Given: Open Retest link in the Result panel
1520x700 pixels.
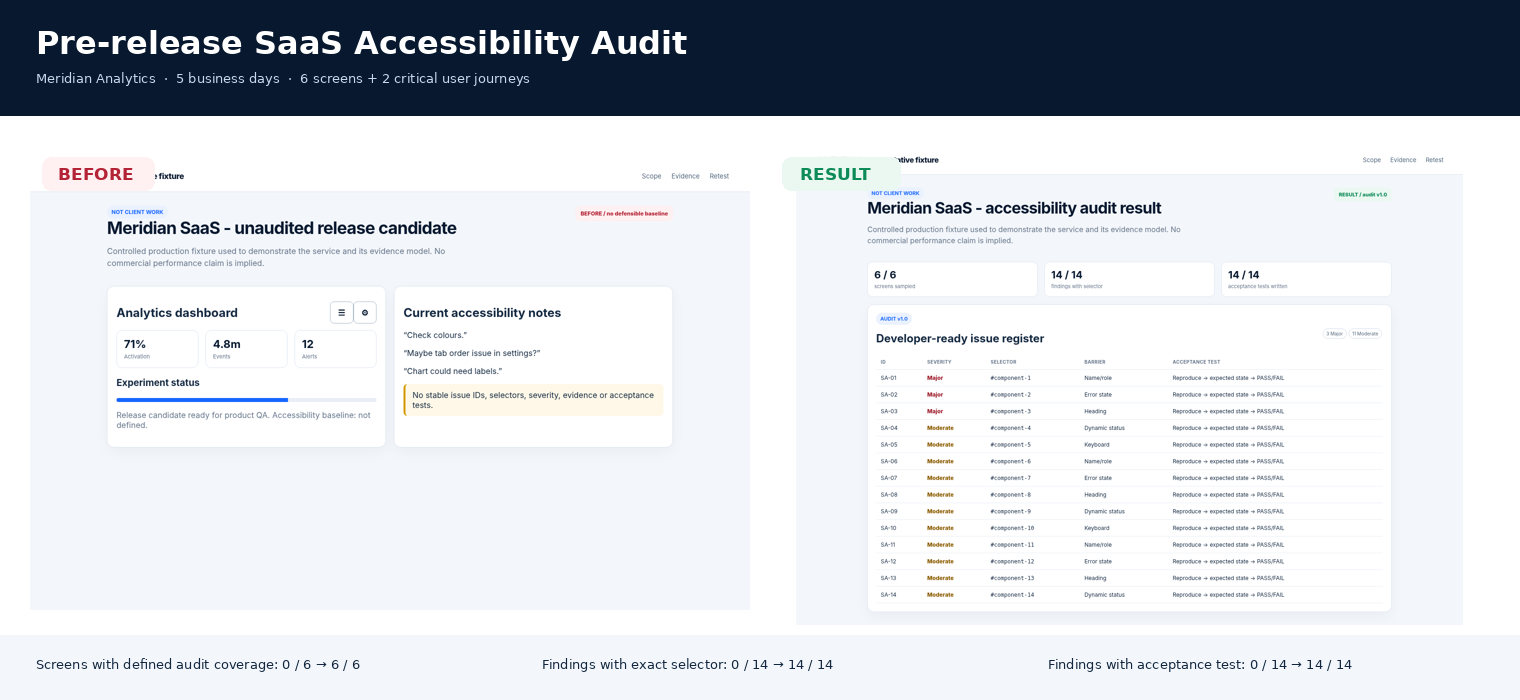Looking at the screenshot, I should point(1435,160).
